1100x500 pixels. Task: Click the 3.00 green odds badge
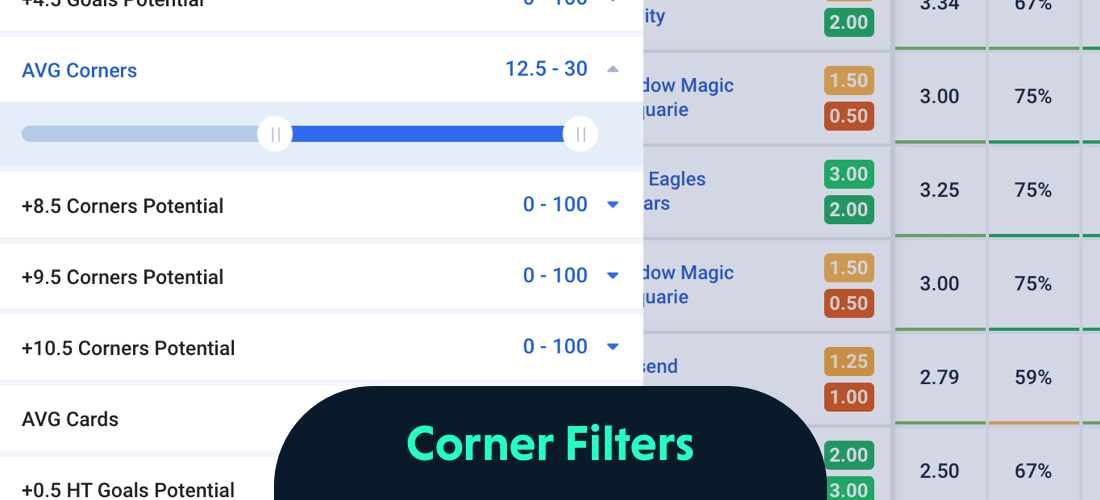[849, 174]
